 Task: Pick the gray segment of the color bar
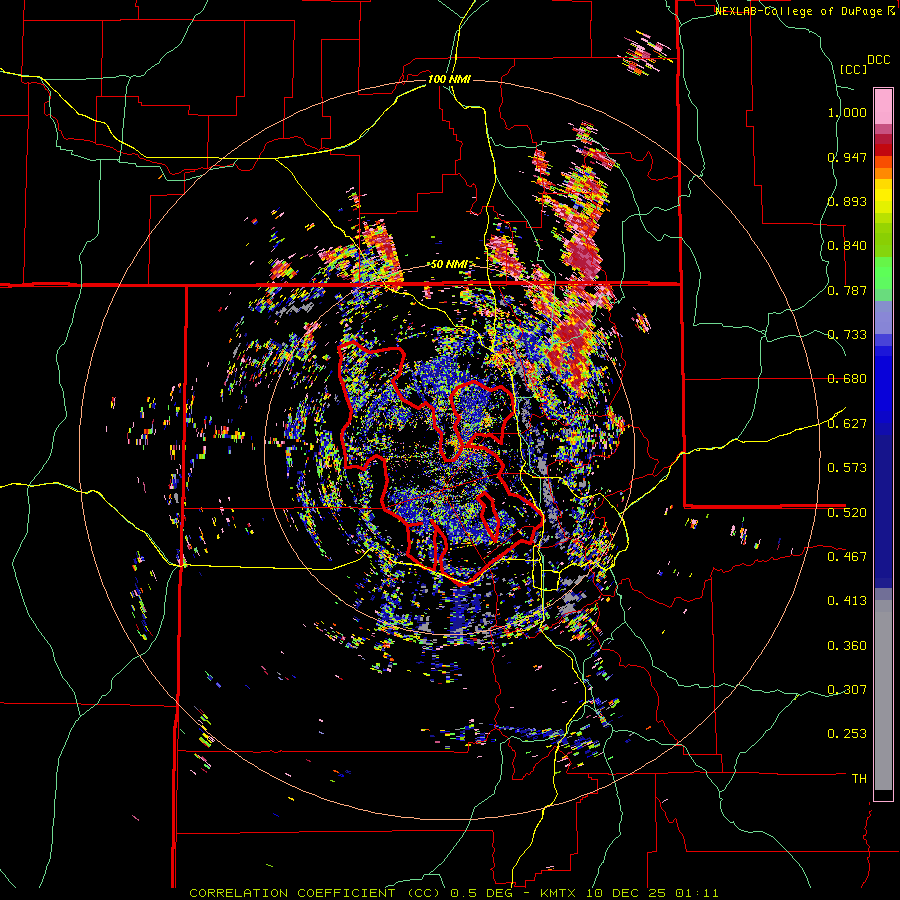[883, 695]
